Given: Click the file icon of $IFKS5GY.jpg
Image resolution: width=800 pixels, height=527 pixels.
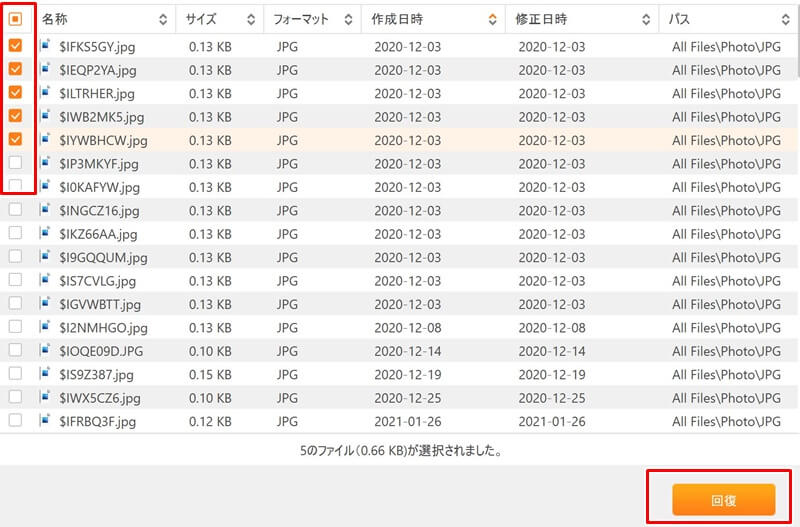Looking at the screenshot, I should pyautogui.click(x=46, y=45).
